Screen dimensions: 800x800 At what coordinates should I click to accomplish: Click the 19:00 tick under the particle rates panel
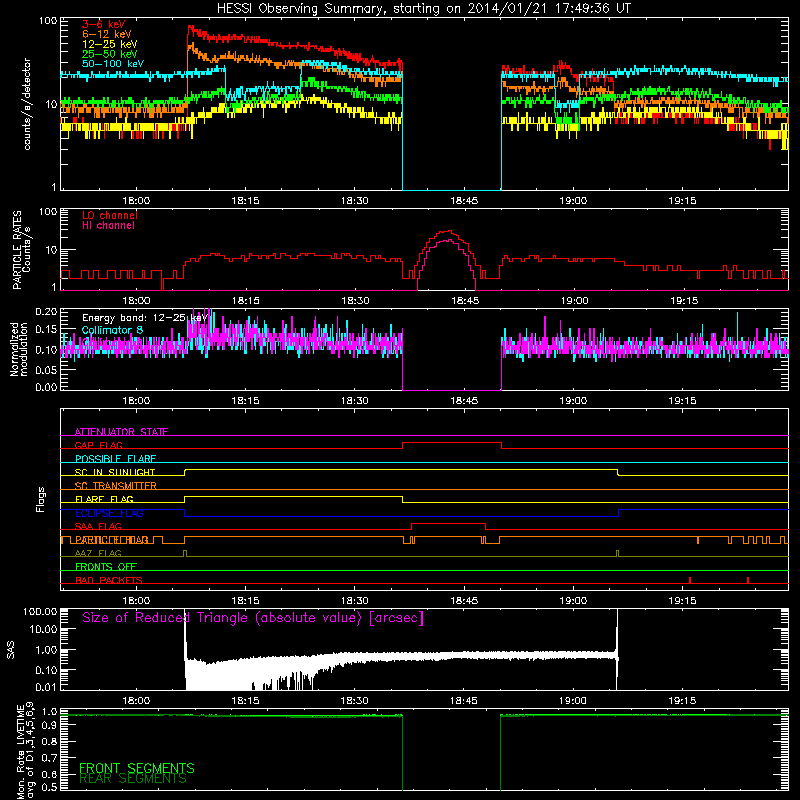click(x=573, y=301)
